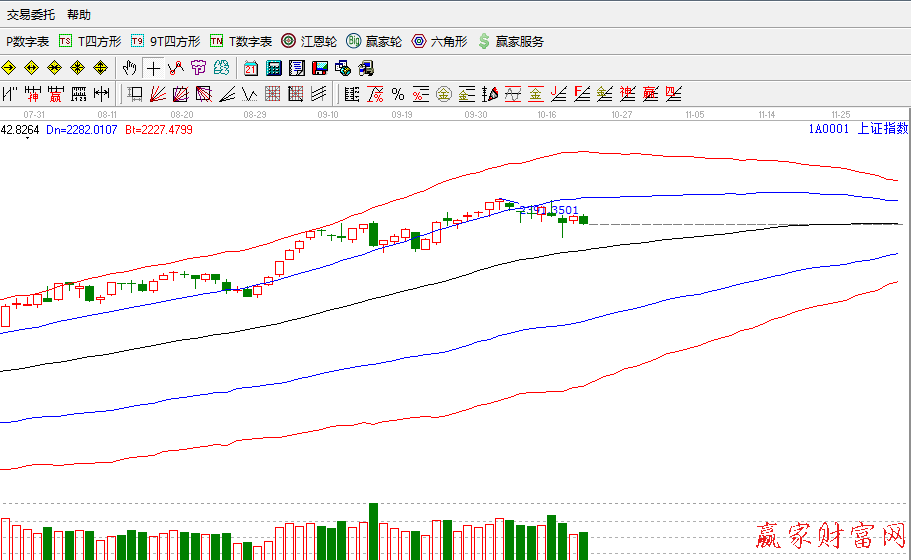Select the red fan lines drawing tool

(157, 94)
